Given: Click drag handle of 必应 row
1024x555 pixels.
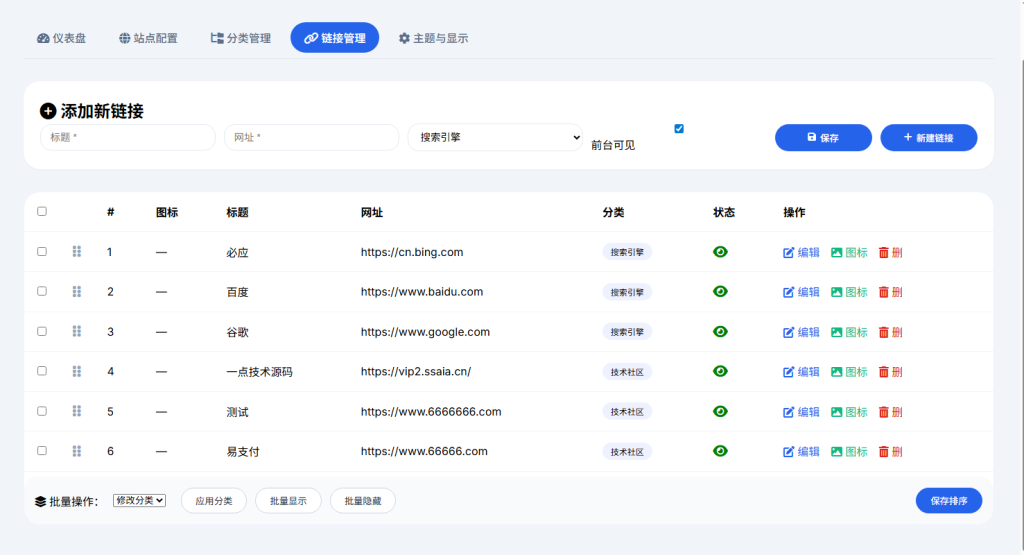Looking at the screenshot, I should pyautogui.click(x=76, y=251).
